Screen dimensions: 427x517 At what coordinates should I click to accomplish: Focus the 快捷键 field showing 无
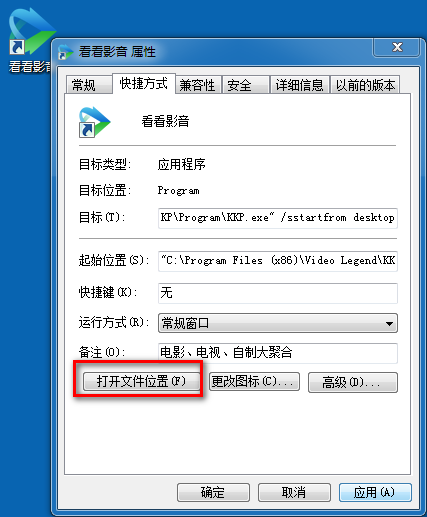(x=278, y=293)
